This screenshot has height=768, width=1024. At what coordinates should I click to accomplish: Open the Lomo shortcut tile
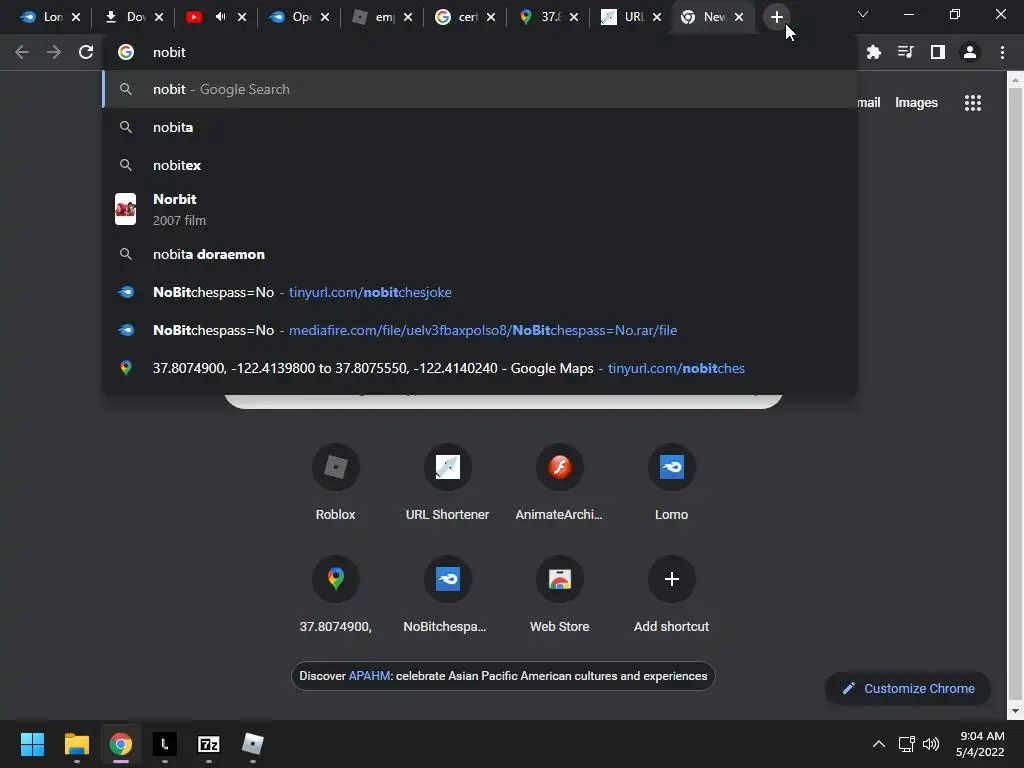(x=671, y=483)
